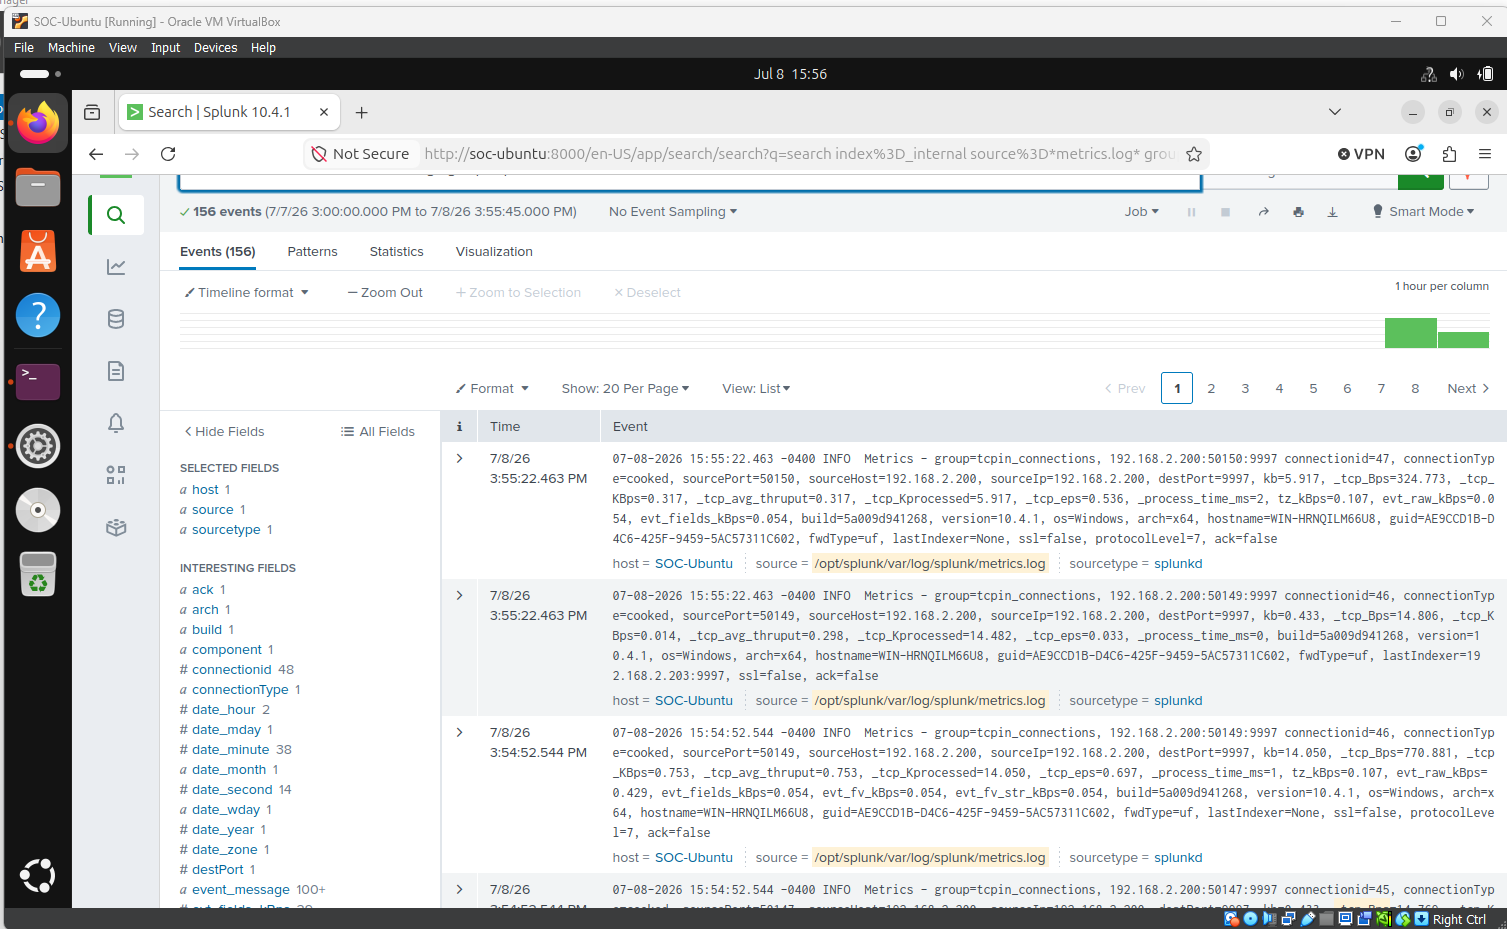This screenshot has width=1507, height=929.
Task: Bookmark this page with the star icon
Action: click(1193, 154)
